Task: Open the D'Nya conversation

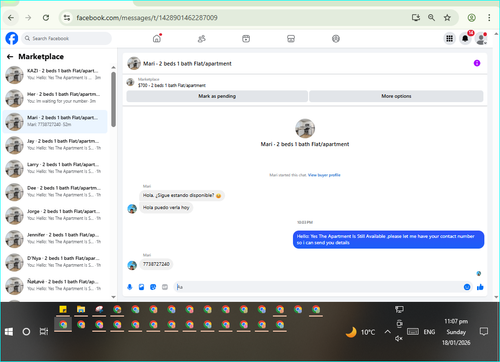Action: click(55, 262)
